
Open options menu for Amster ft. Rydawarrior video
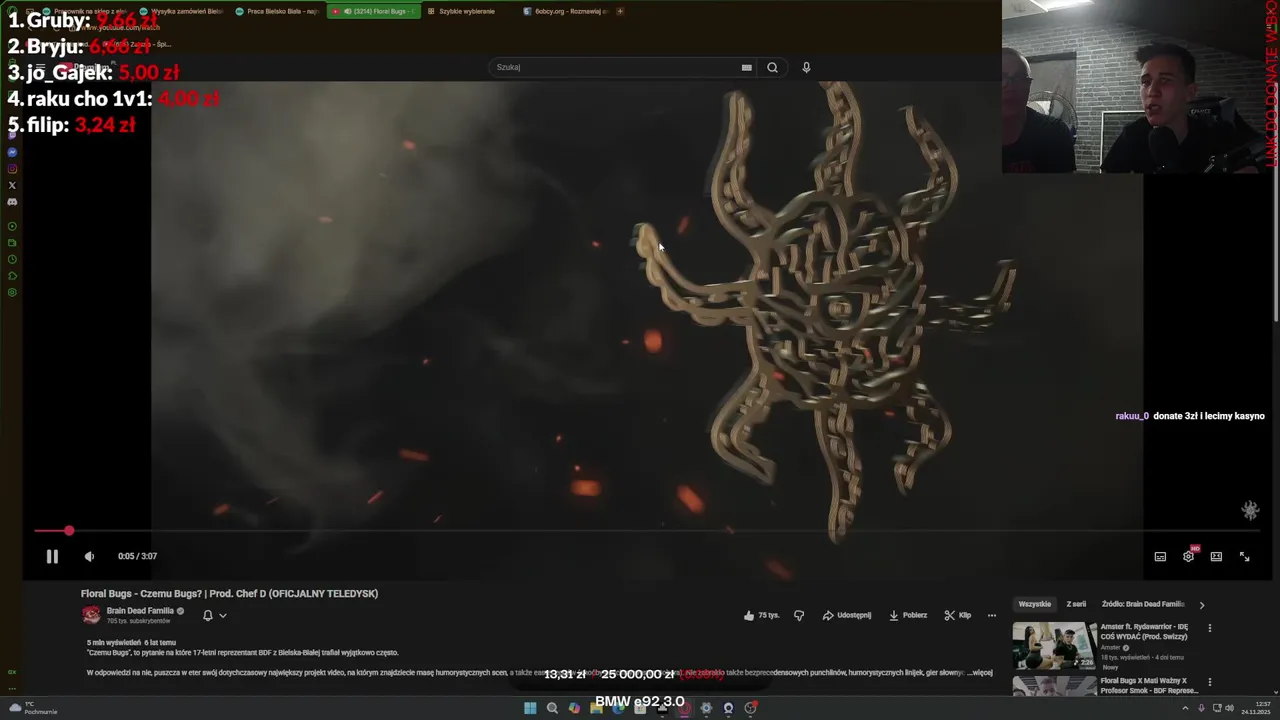[x=1209, y=628]
